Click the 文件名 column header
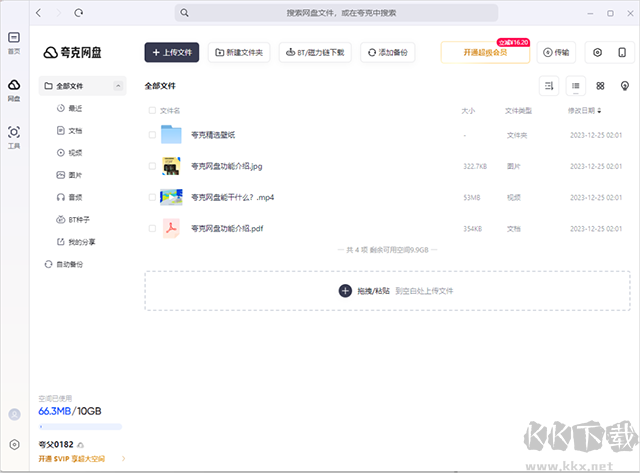The image size is (640, 473). (x=170, y=111)
